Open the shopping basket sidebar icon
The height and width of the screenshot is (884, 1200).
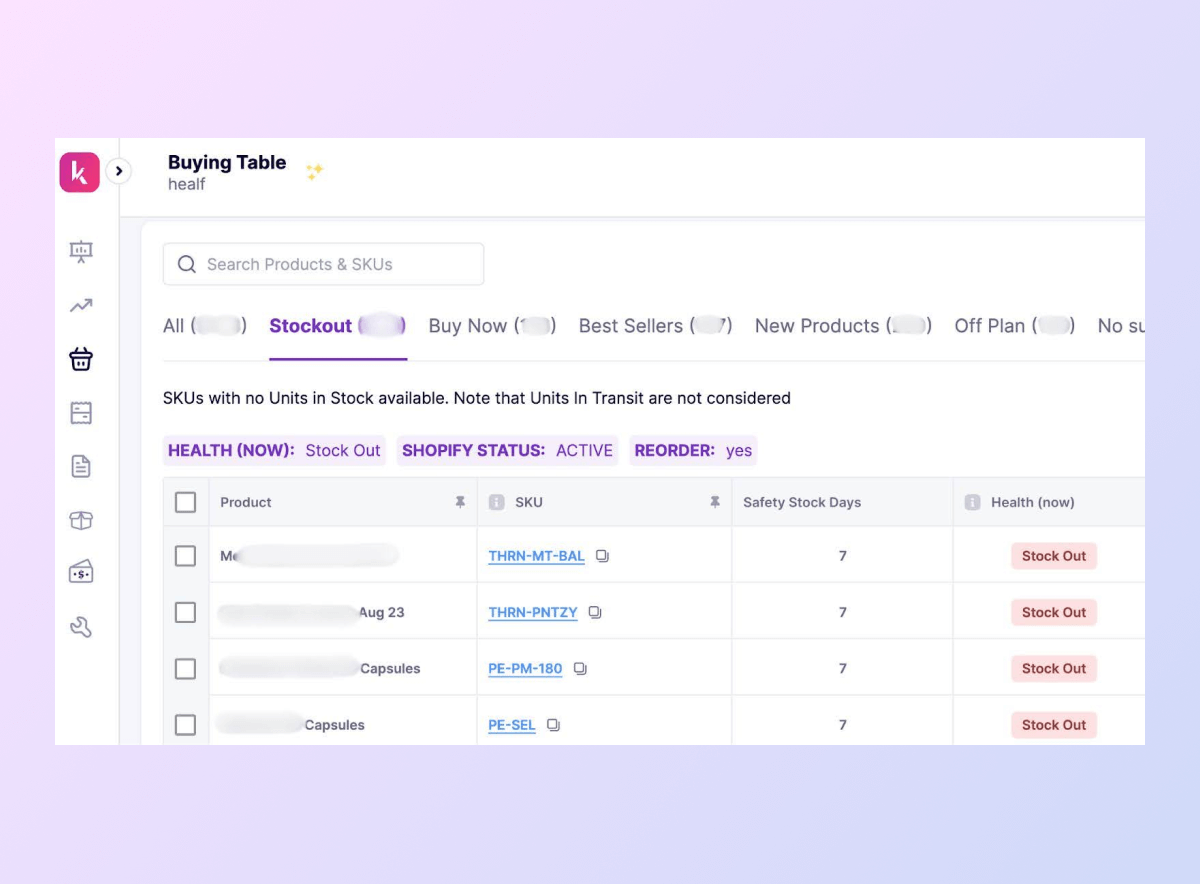[x=81, y=359]
